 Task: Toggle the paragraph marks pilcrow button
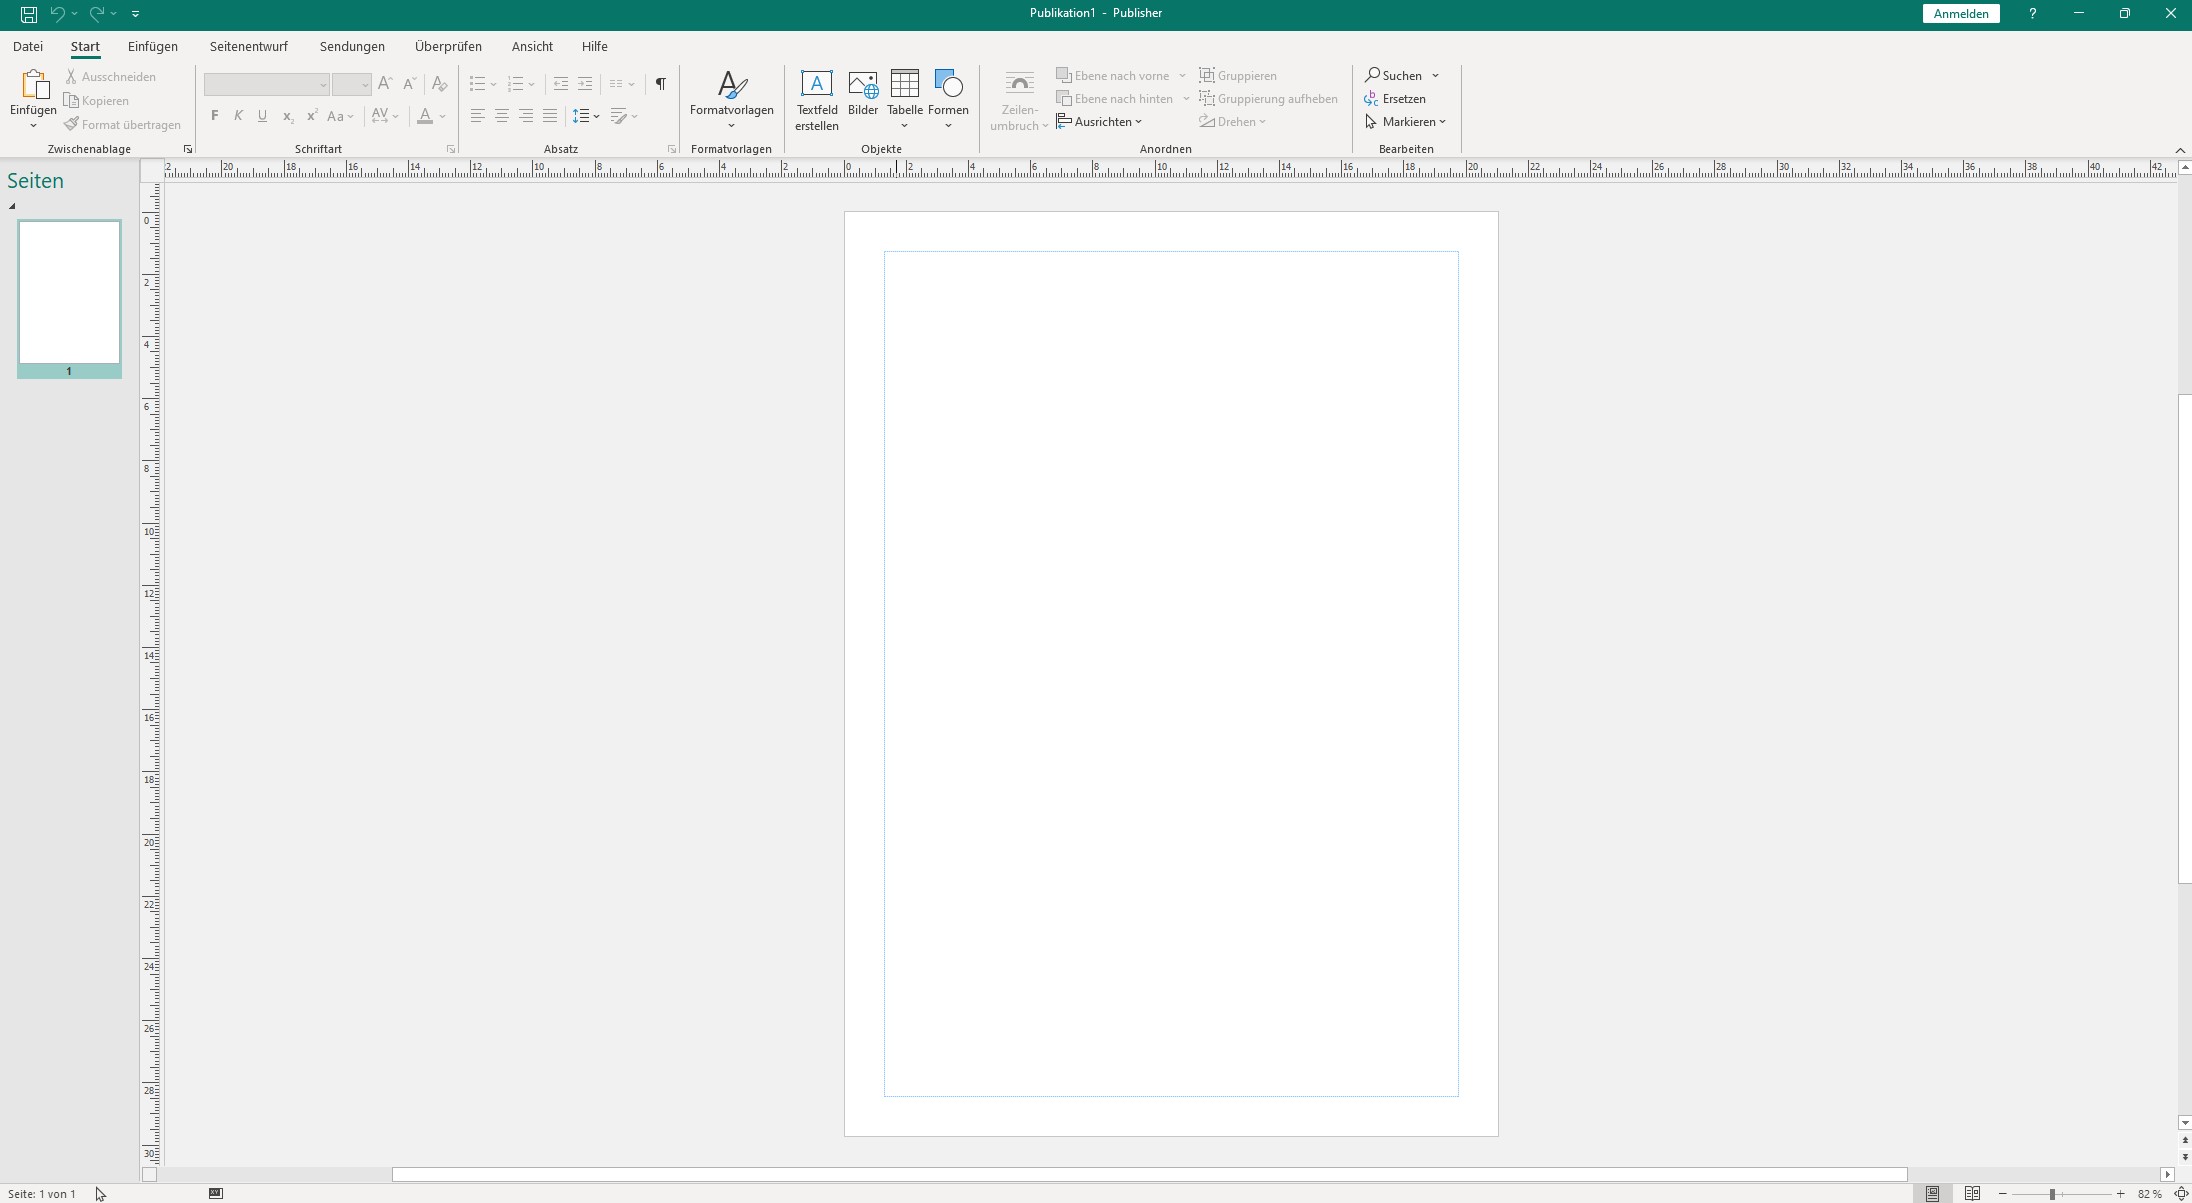click(x=660, y=84)
